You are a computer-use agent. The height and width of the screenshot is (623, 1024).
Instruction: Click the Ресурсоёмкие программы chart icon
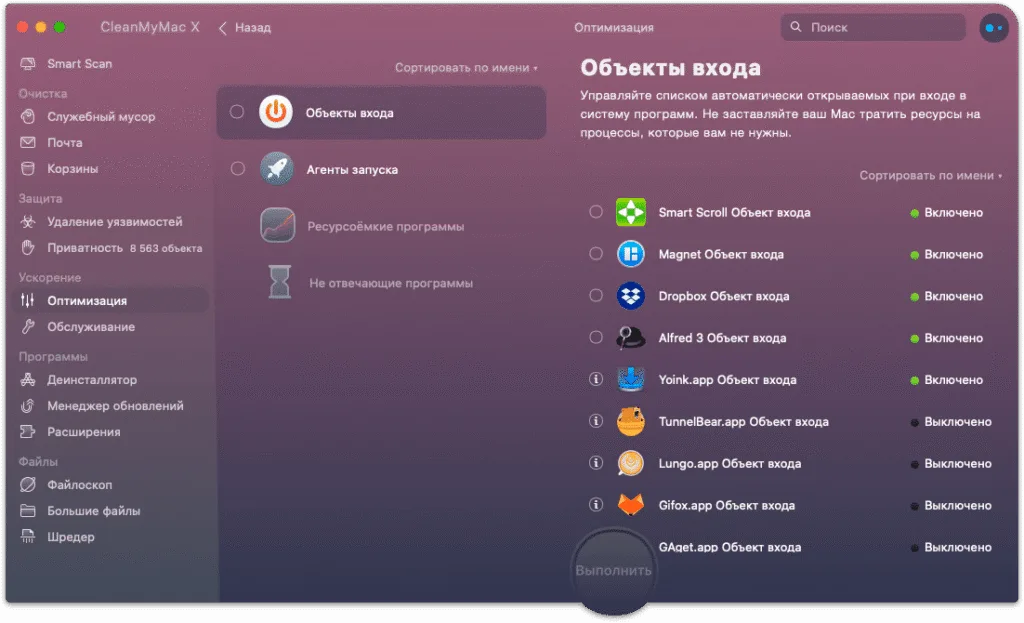coord(278,225)
